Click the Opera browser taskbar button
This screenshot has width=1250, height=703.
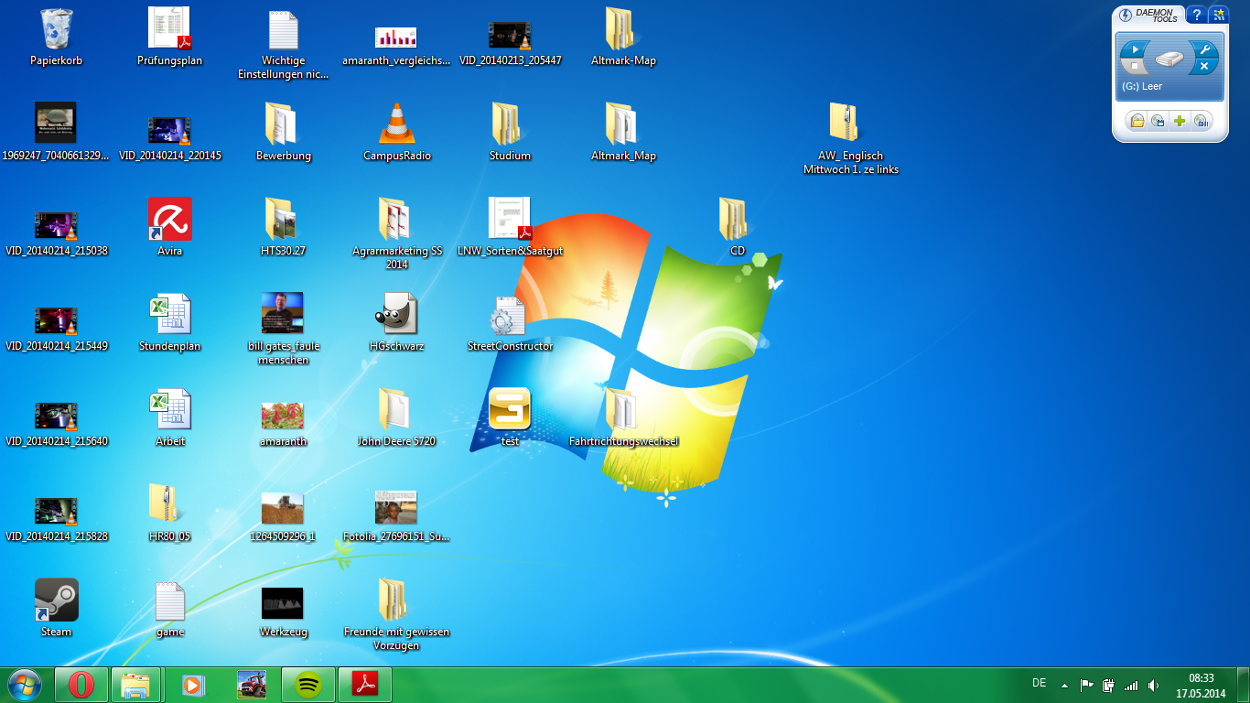(81, 685)
